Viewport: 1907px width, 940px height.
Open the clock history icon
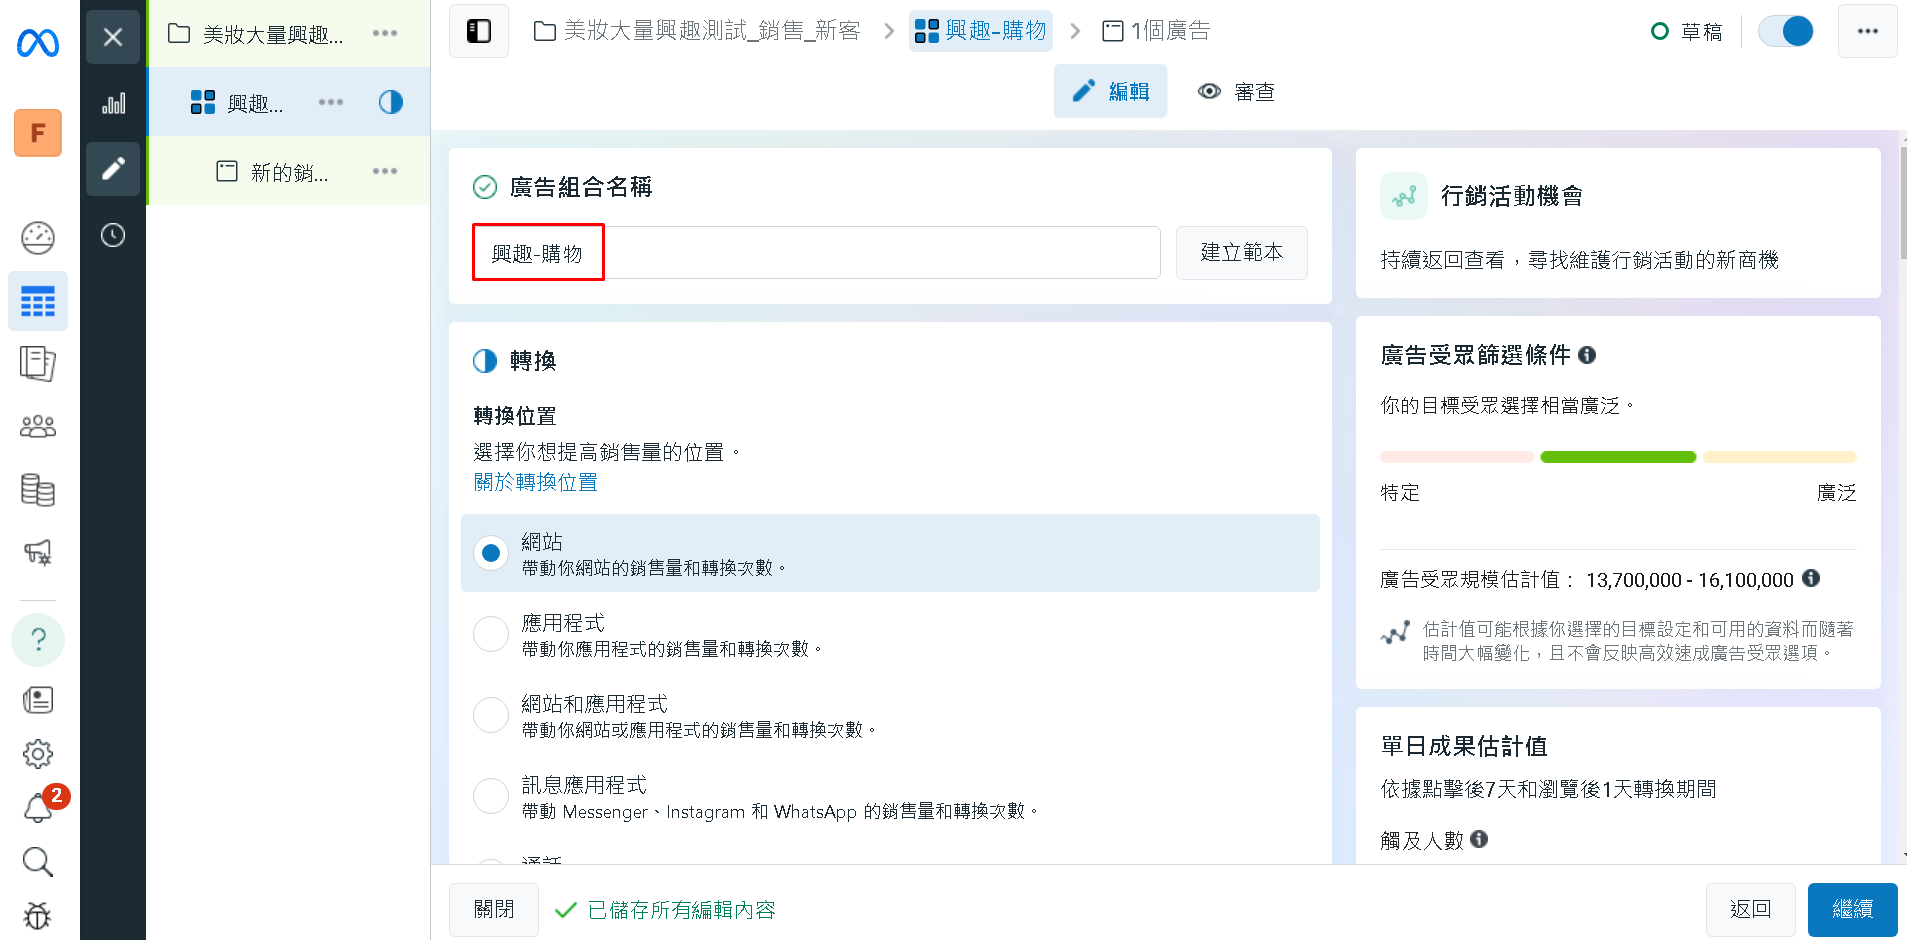[113, 235]
